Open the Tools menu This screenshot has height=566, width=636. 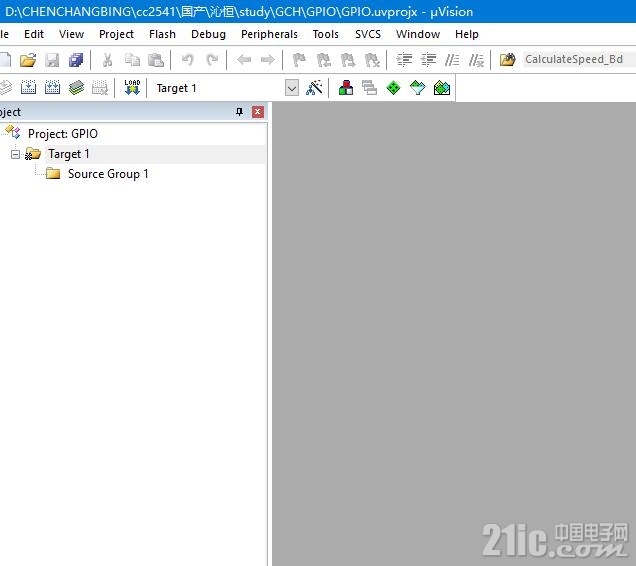pos(325,34)
